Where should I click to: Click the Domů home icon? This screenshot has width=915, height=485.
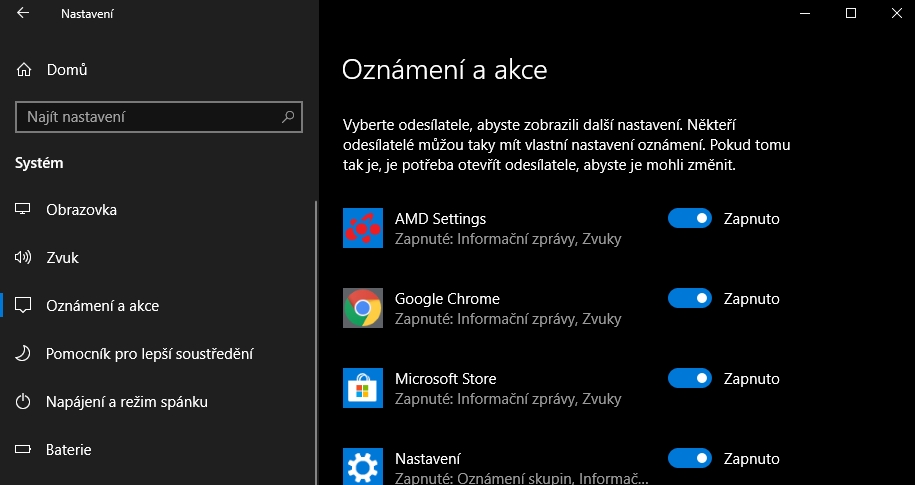(24, 70)
